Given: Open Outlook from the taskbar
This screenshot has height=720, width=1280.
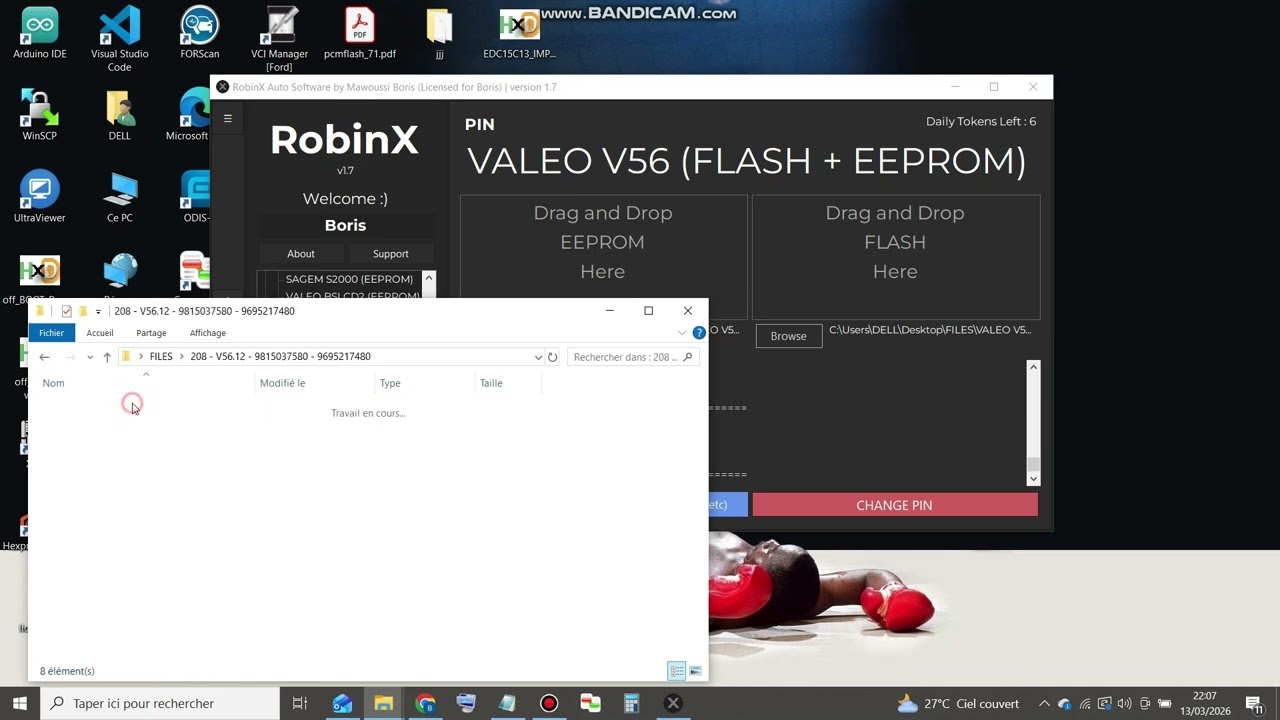Looking at the screenshot, I should pos(342,703).
